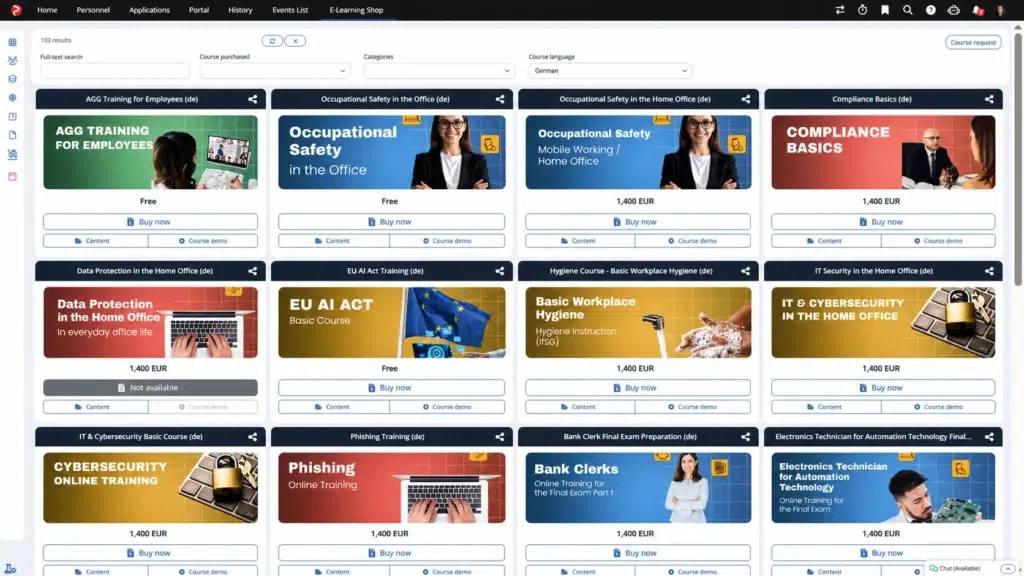Click the page vertical scrollbar
The width and height of the screenshot is (1024, 576).
(1017, 157)
